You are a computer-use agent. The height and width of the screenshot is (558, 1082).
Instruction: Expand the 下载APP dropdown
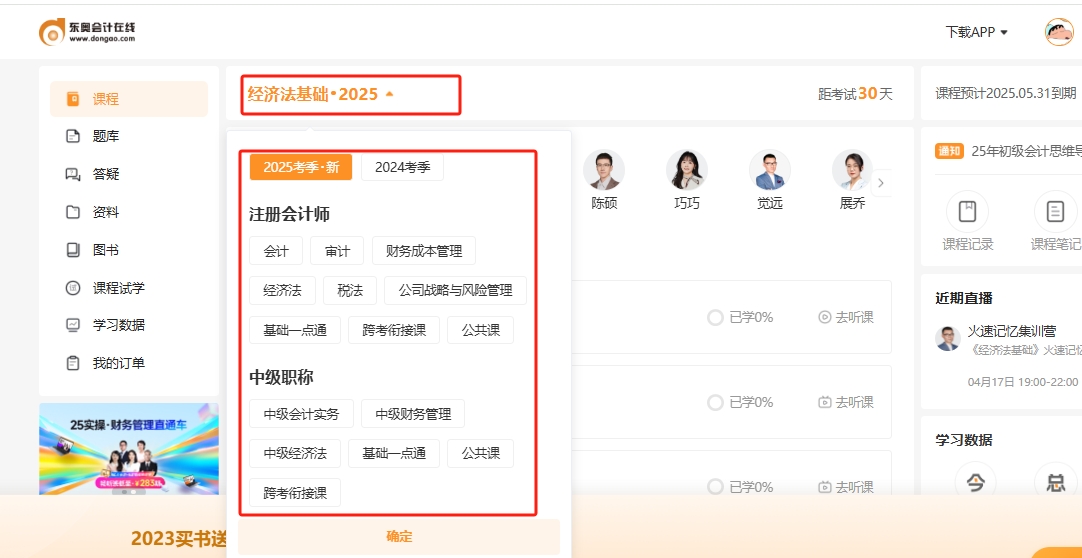976,32
